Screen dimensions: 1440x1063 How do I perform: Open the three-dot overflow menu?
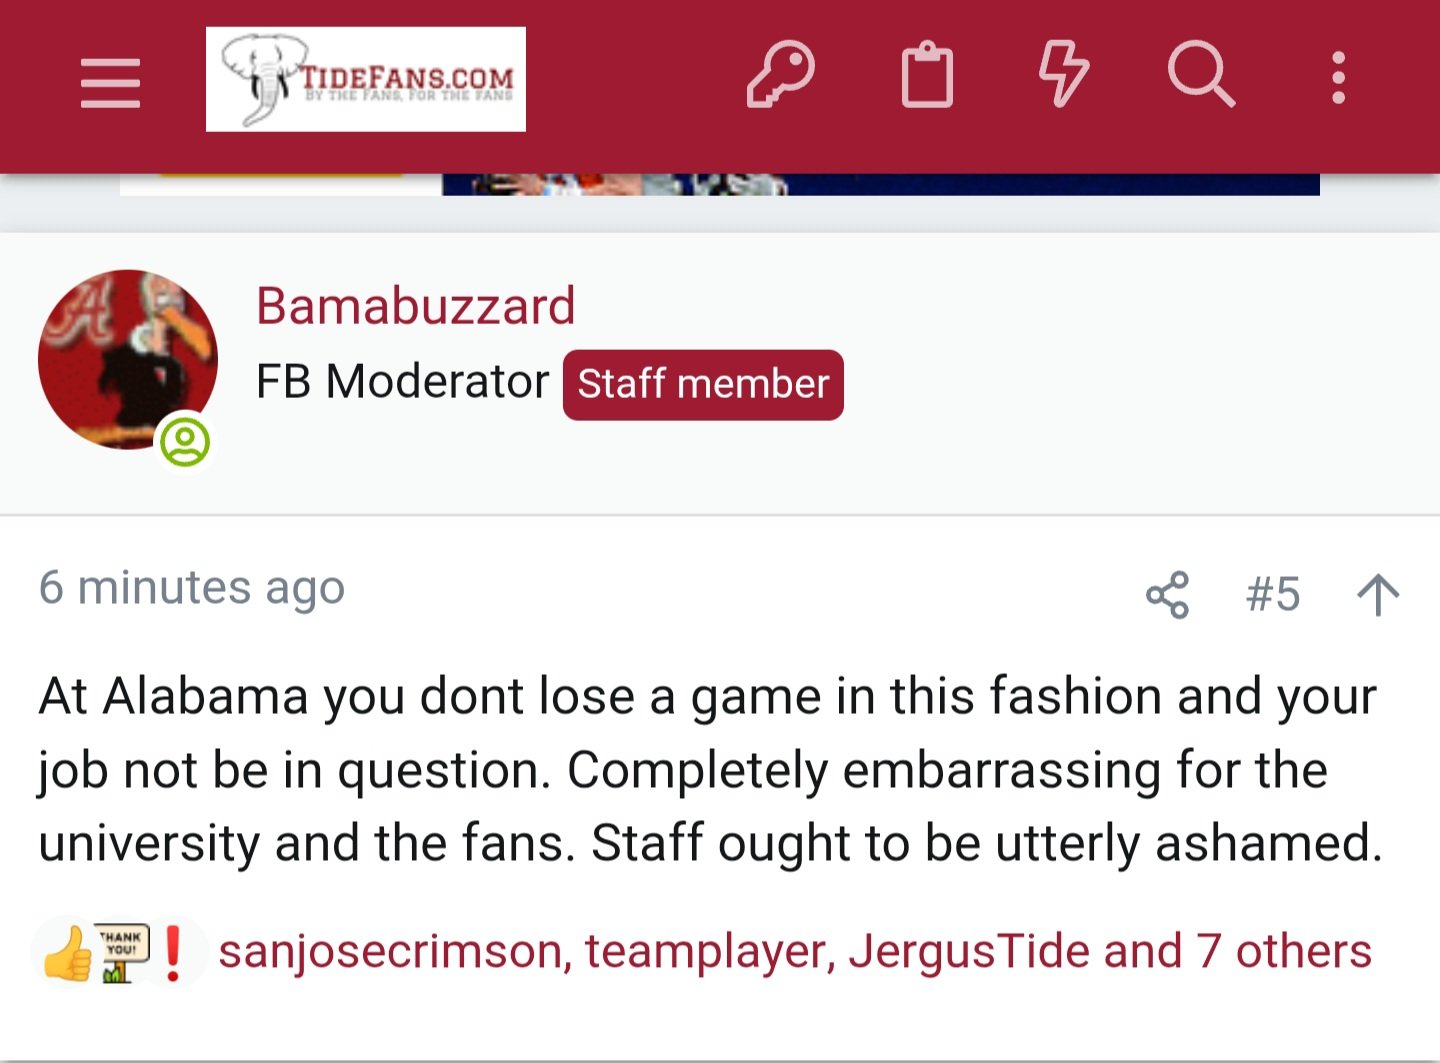click(1338, 77)
